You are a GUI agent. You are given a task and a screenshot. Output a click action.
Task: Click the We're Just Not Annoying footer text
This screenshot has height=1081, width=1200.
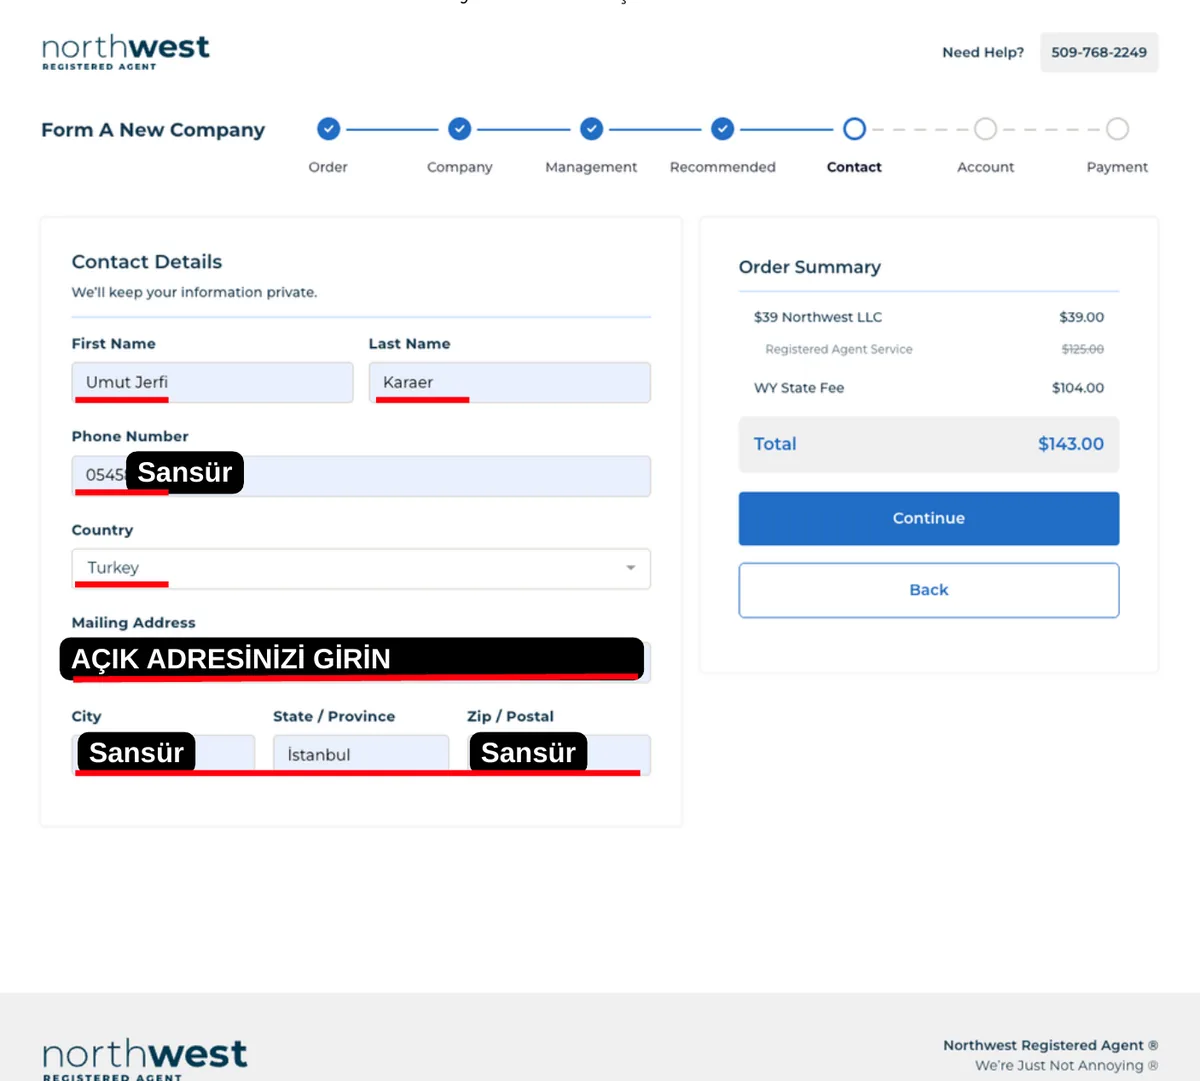[x=1066, y=1066]
